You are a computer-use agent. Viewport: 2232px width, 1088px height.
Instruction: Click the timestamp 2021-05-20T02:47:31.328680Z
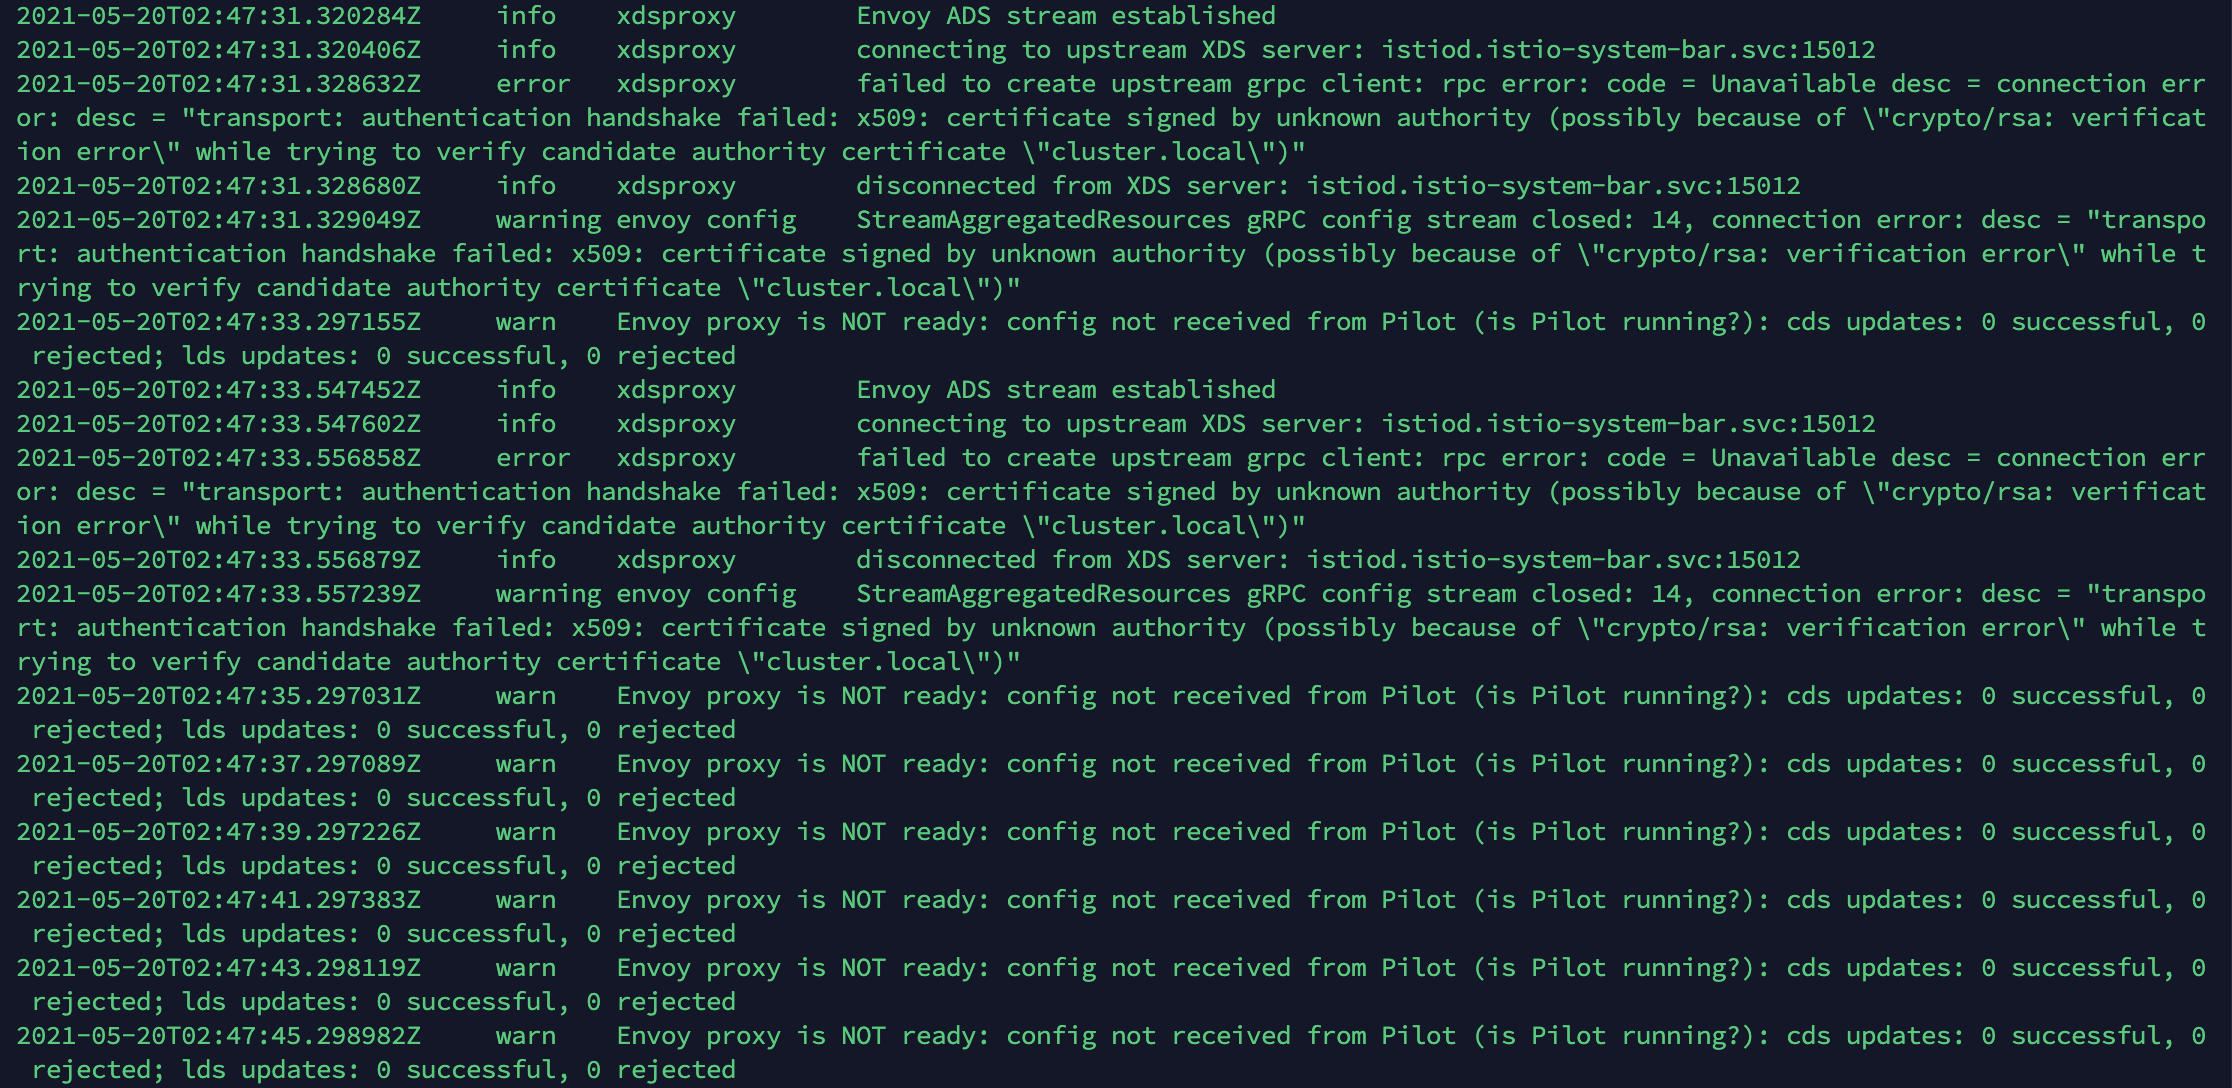point(218,186)
